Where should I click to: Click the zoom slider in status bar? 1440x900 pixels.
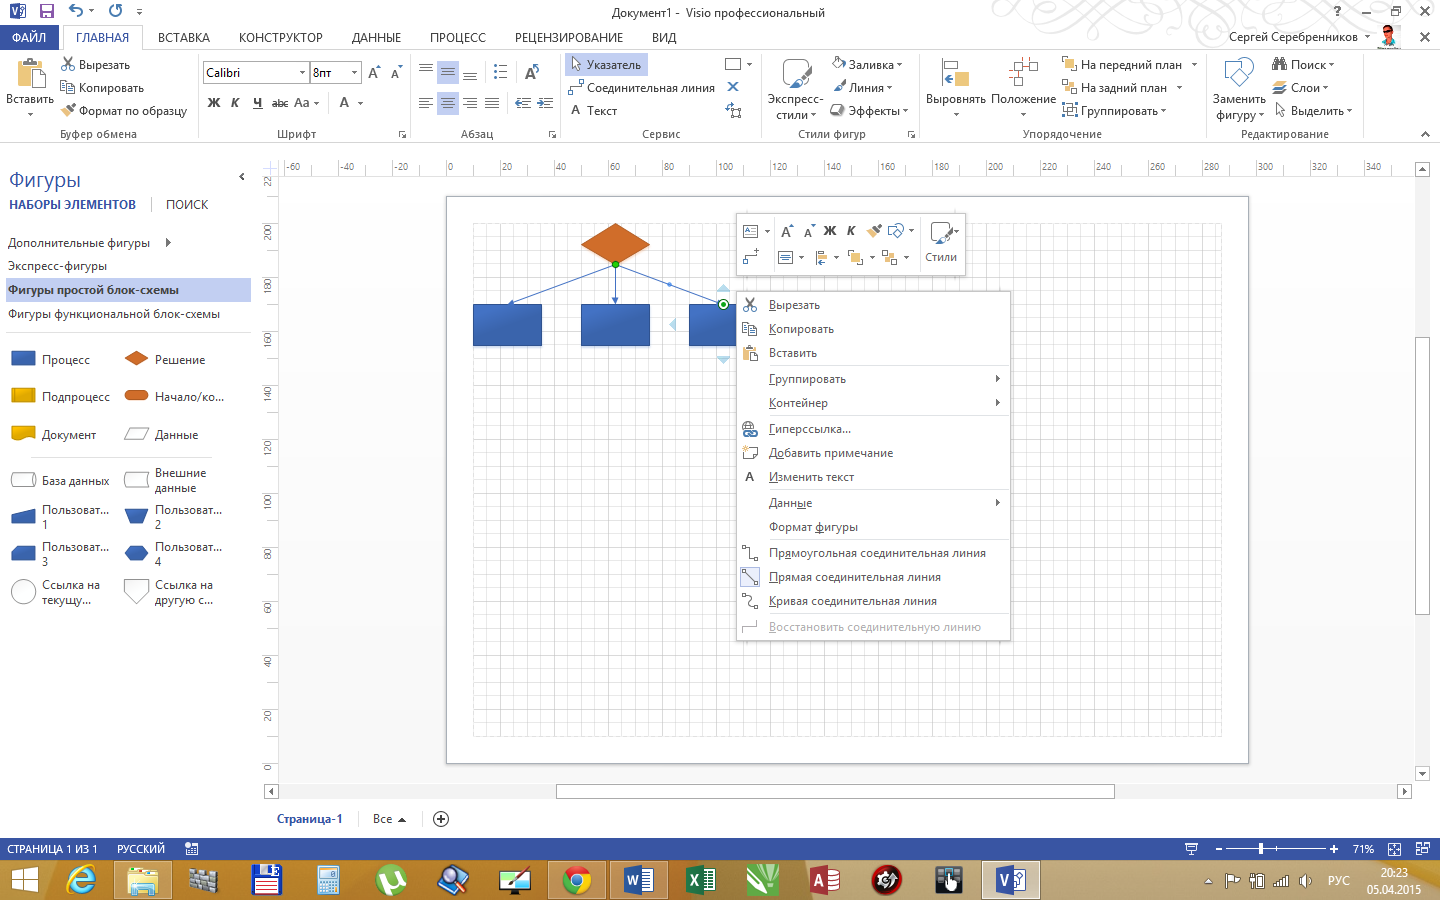coord(1261,849)
